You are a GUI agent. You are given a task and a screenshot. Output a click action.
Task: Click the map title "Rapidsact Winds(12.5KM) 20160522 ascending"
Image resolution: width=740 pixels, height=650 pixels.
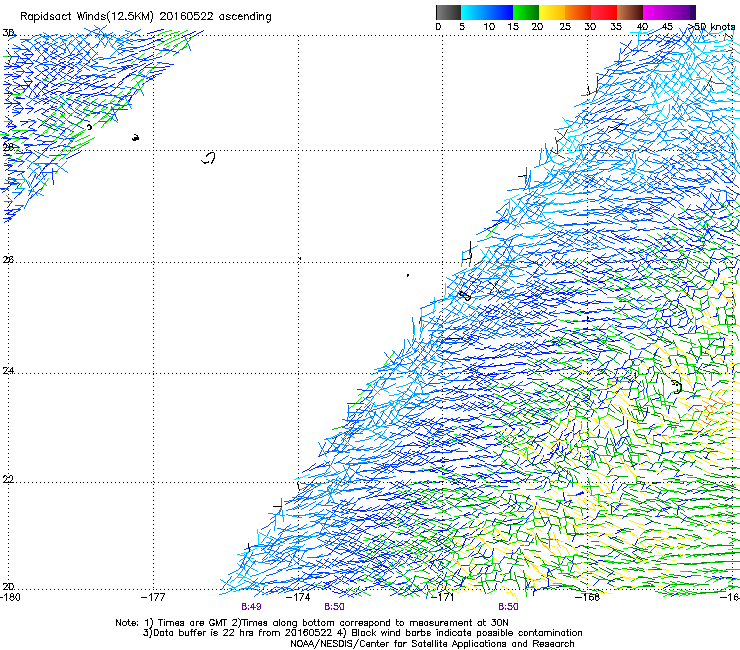click(x=146, y=17)
